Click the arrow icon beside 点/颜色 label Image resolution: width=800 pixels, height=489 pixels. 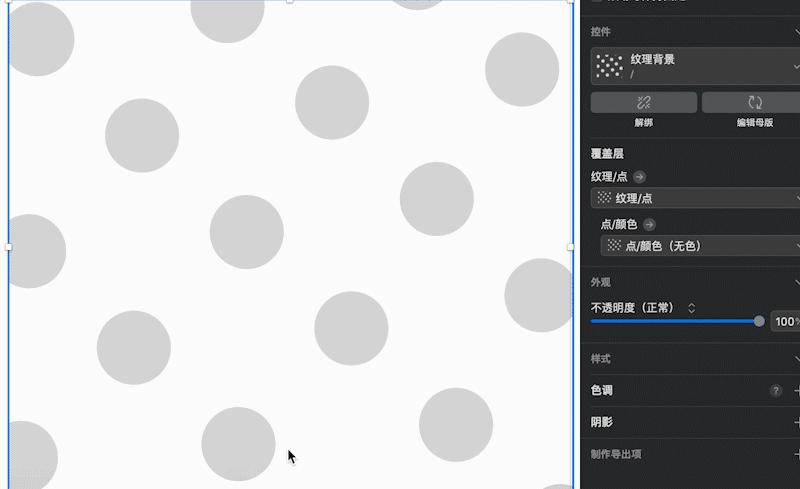(x=649, y=224)
